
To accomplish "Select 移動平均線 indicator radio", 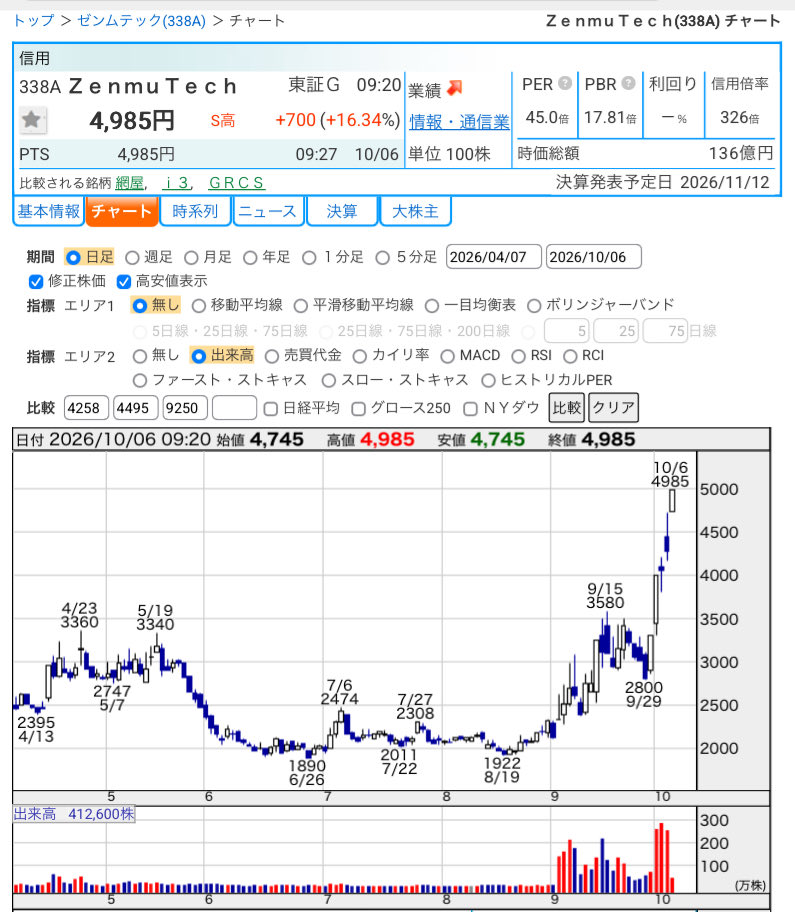I will (199, 305).
